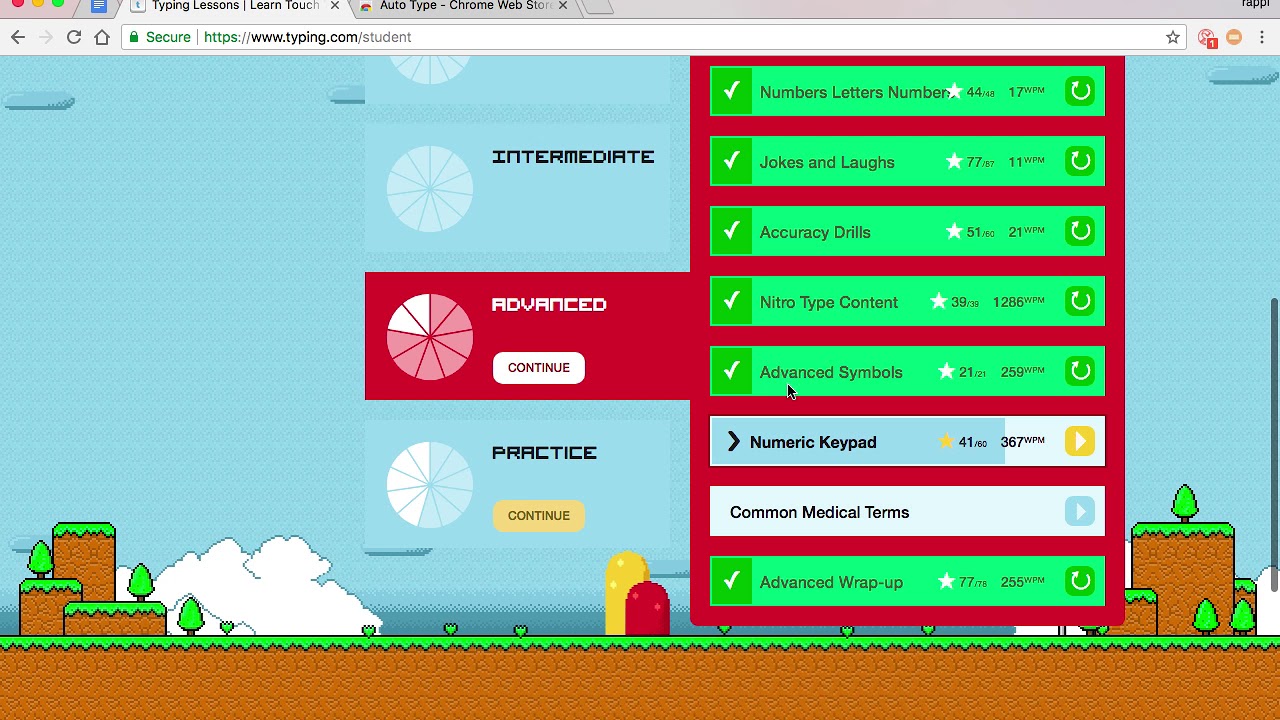Expand the Numeric Keypad lesson chevron
This screenshot has width=1280, height=720.
click(x=733, y=441)
